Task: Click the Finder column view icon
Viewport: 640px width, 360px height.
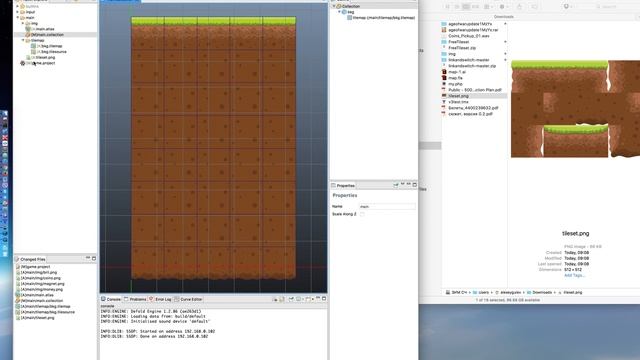Action: pyautogui.click(x=467, y=7)
